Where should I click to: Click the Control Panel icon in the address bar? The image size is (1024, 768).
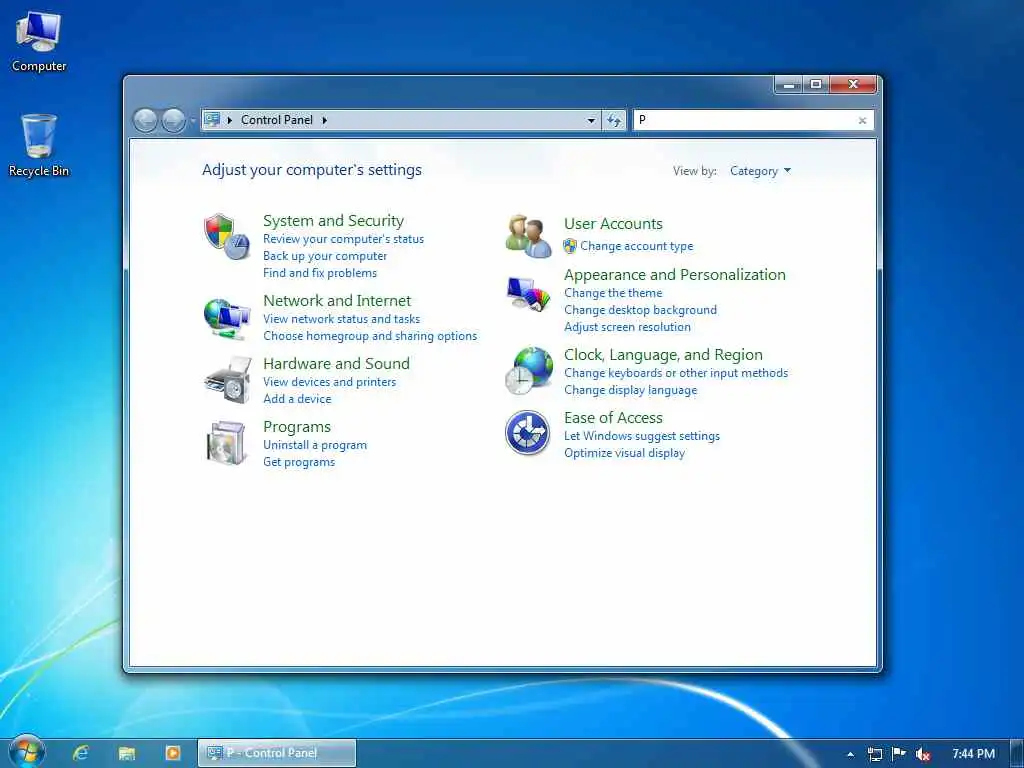212,120
